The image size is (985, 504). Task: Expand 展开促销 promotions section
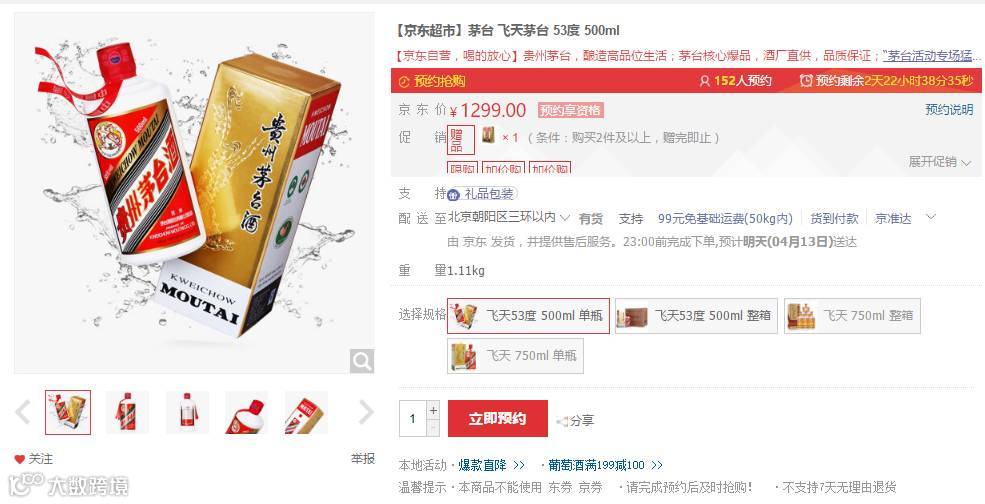[x=940, y=162]
